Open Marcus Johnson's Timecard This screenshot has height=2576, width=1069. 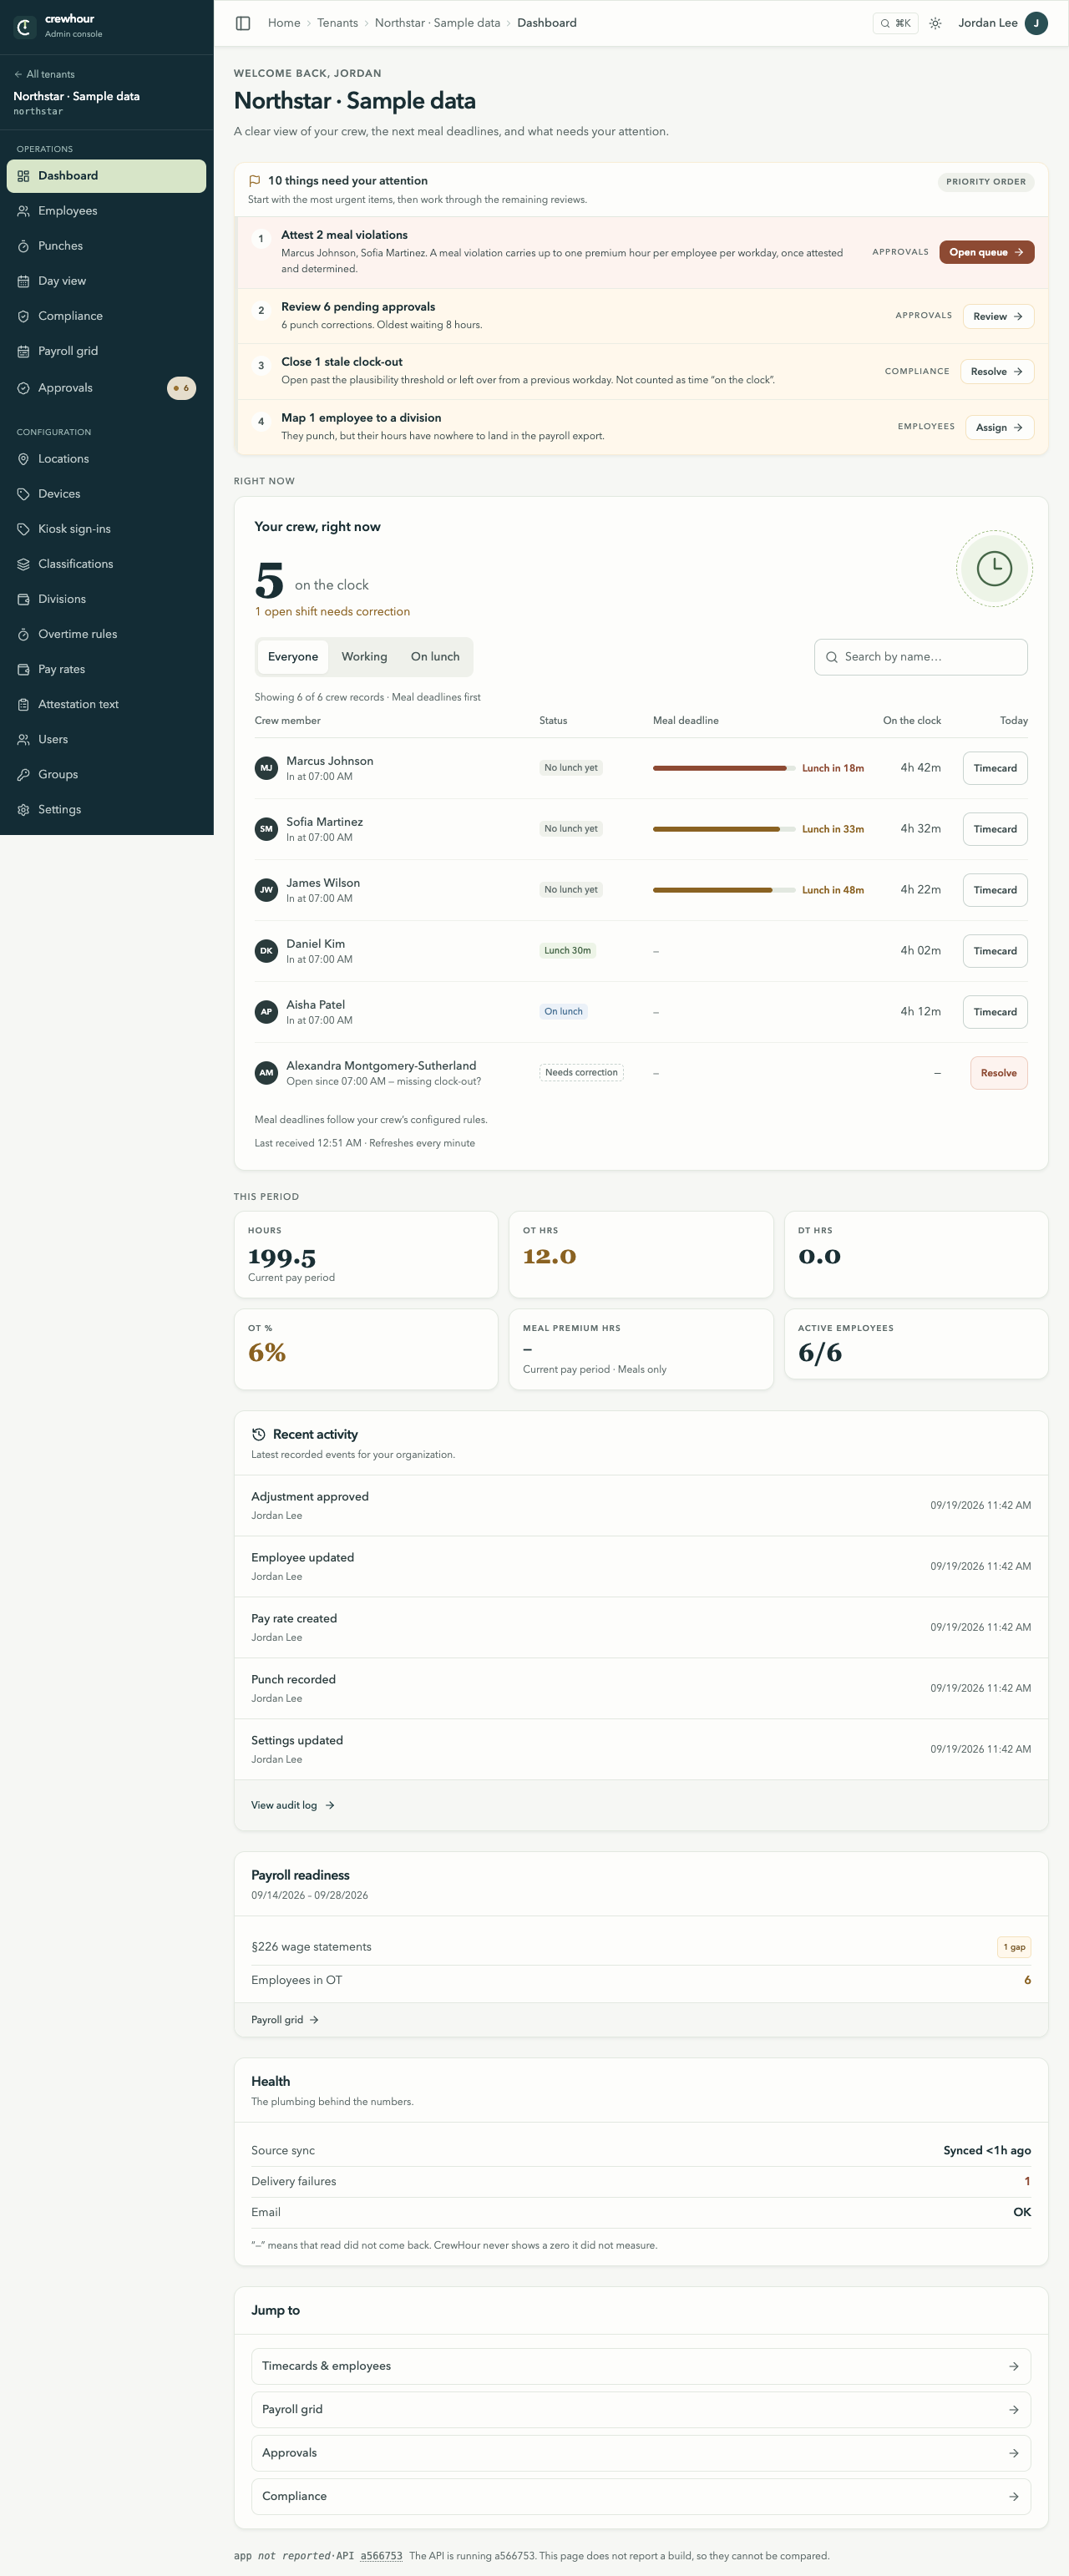995,768
